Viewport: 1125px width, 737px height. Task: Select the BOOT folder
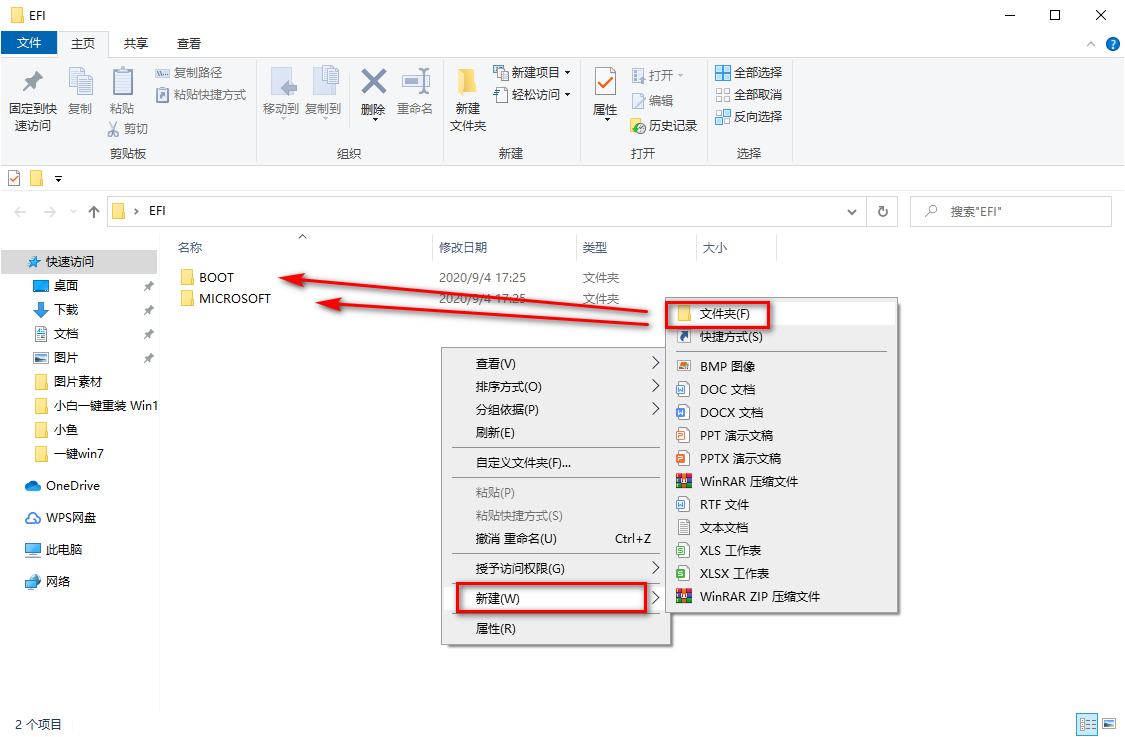pos(207,277)
